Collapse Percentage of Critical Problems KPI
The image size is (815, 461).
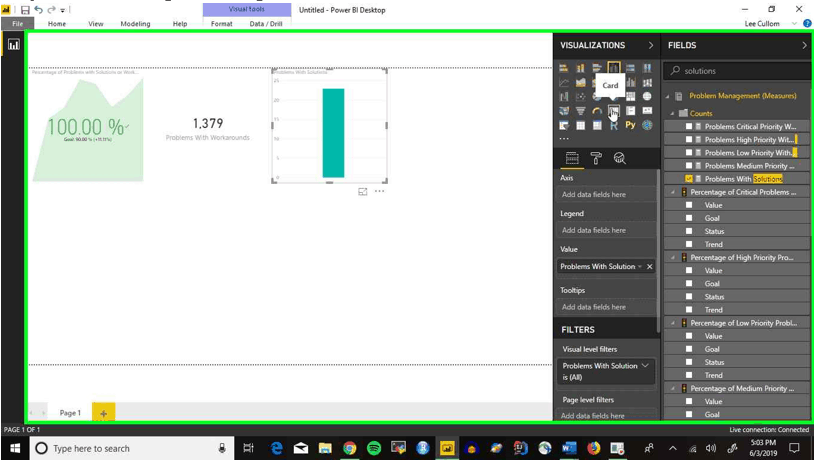(673, 192)
